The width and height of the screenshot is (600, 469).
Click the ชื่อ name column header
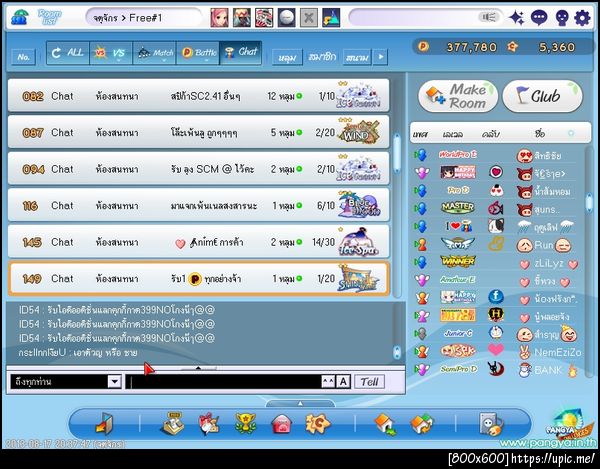pos(540,134)
